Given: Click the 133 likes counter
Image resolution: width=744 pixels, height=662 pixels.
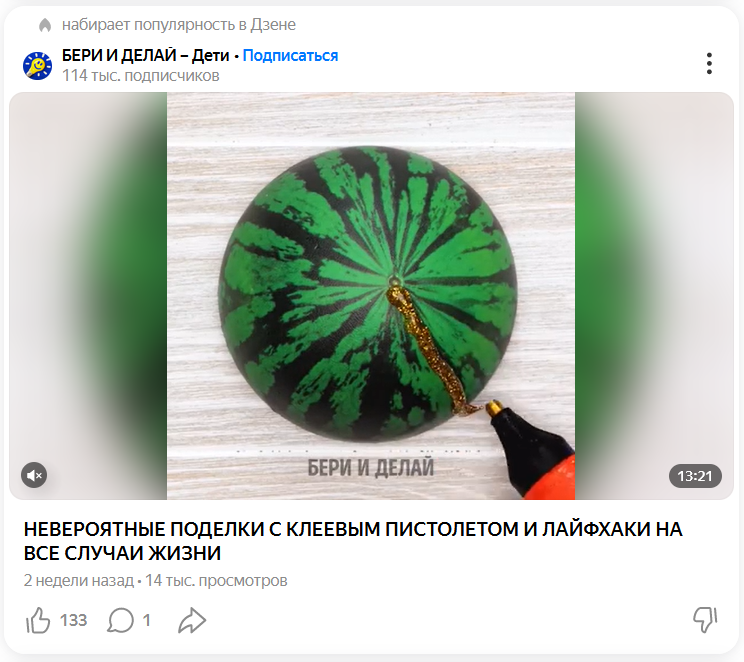Looking at the screenshot, I should pos(74,620).
